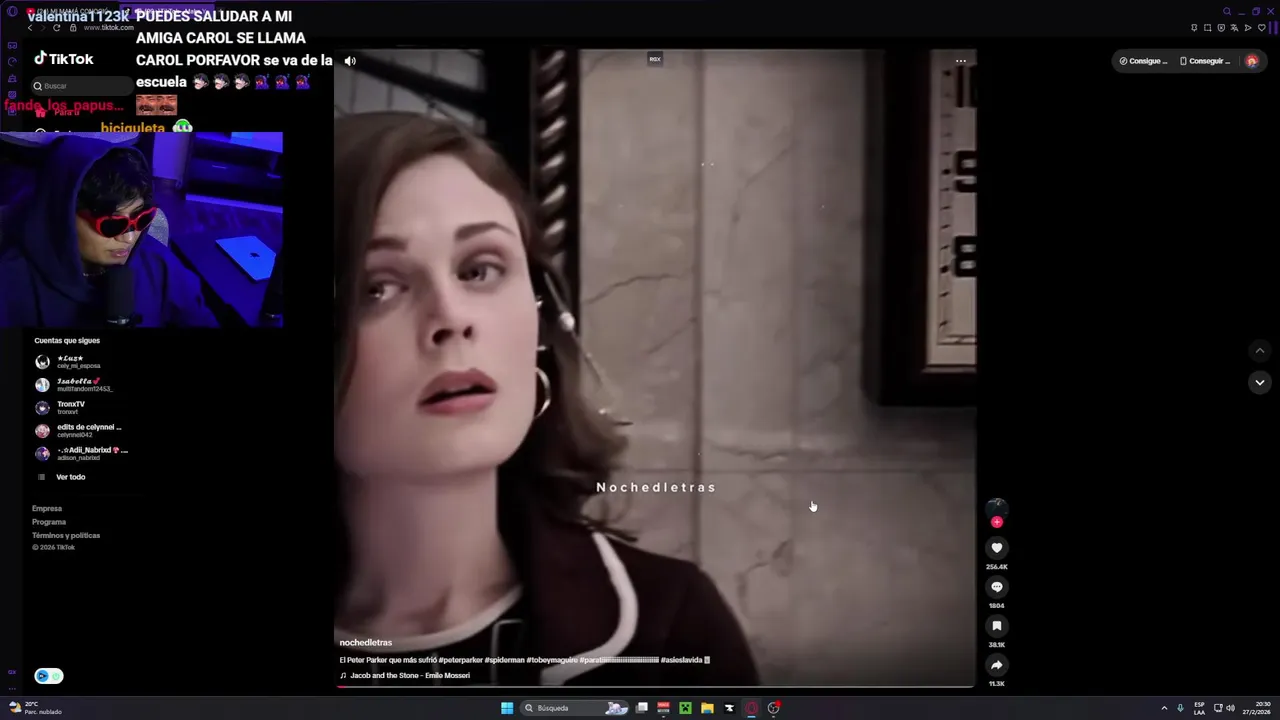Open followed account cely_mi_esposa
Screen dimensions: 1280x720
(x=78, y=362)
